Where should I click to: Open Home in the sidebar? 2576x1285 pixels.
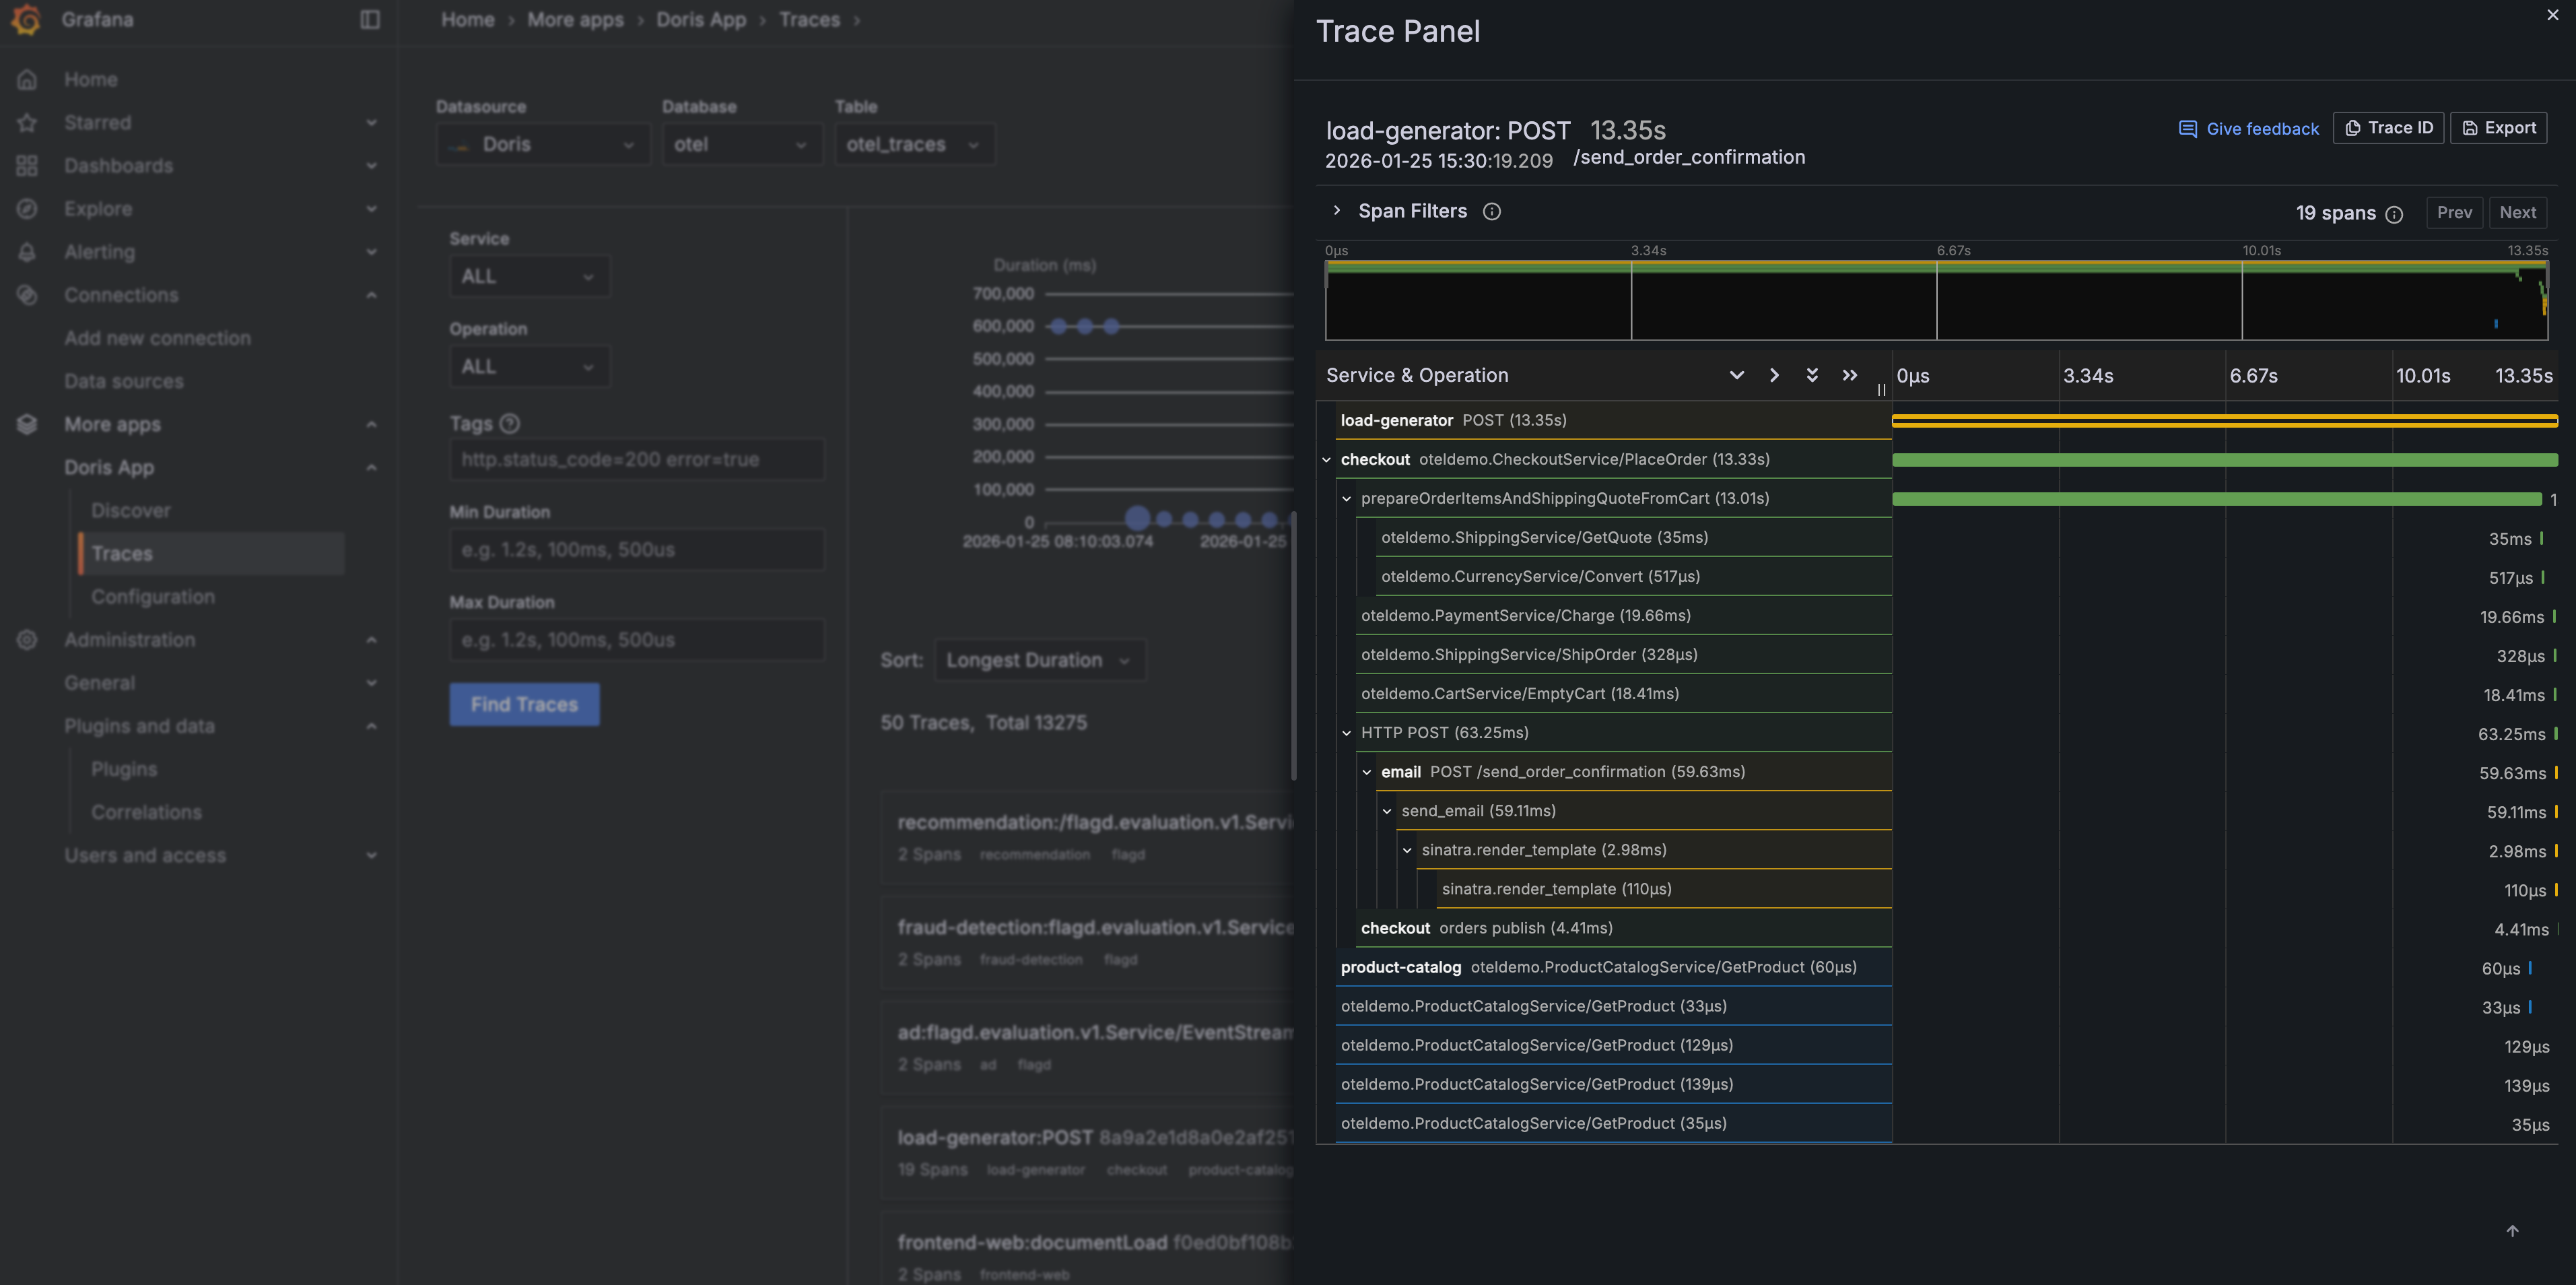click(91, 79)
